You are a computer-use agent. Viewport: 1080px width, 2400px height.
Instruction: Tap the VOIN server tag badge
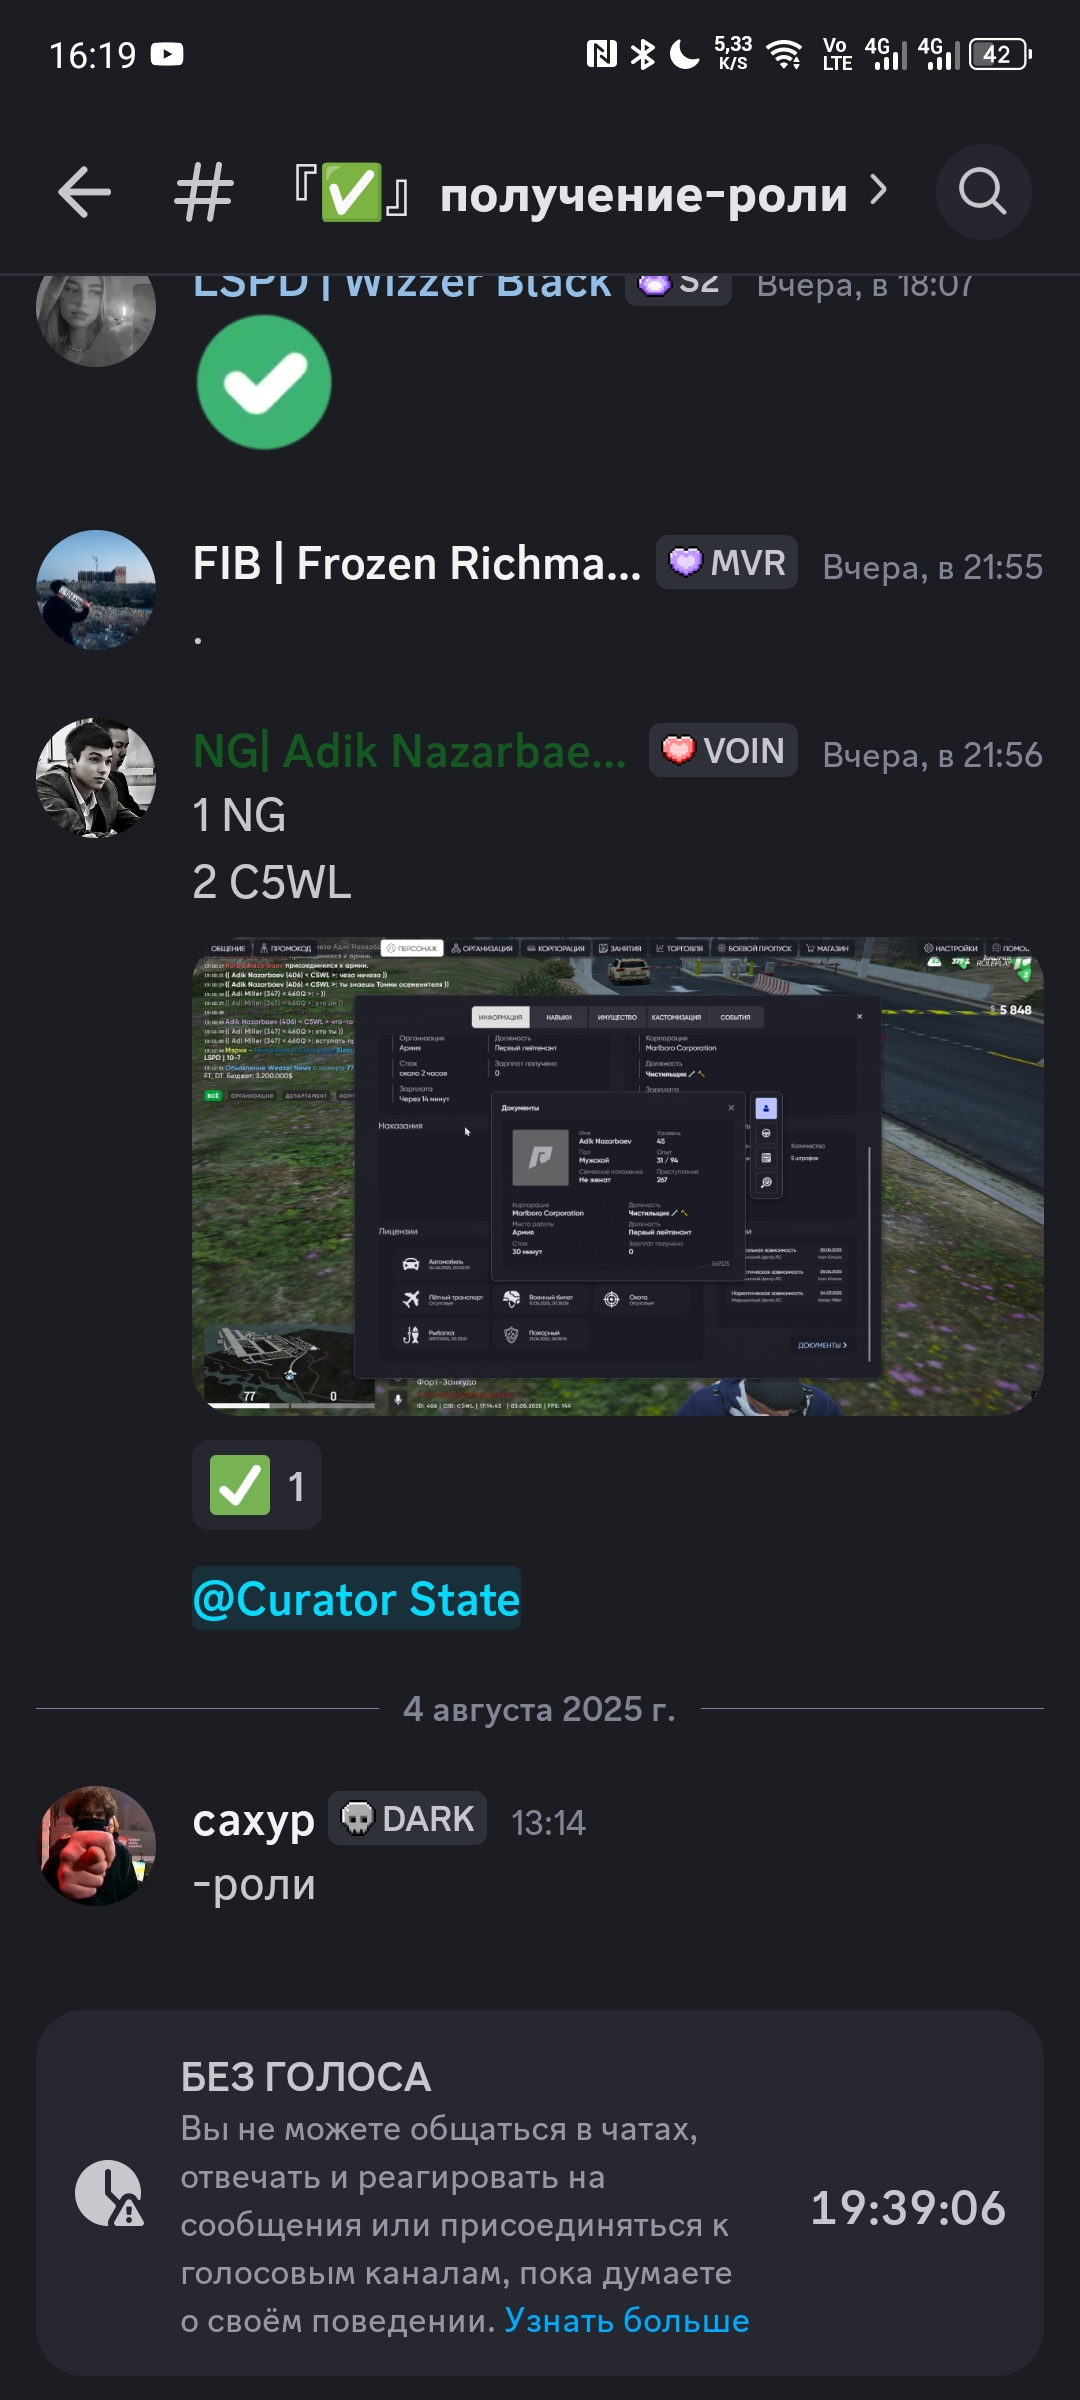click(x=723, y=750)
